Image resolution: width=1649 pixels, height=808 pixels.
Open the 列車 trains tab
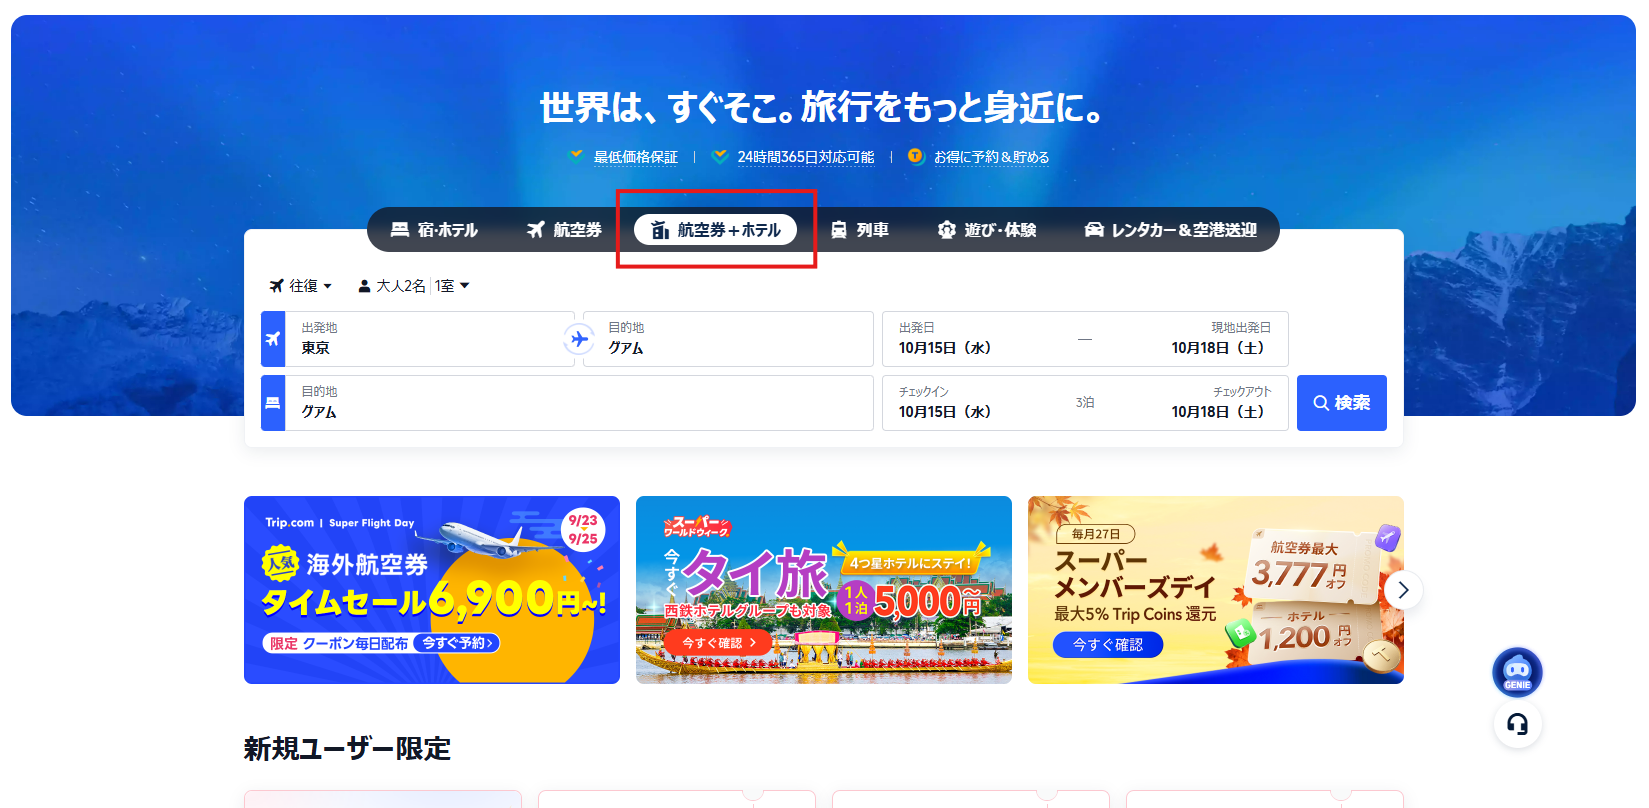(x=860, y=230)
